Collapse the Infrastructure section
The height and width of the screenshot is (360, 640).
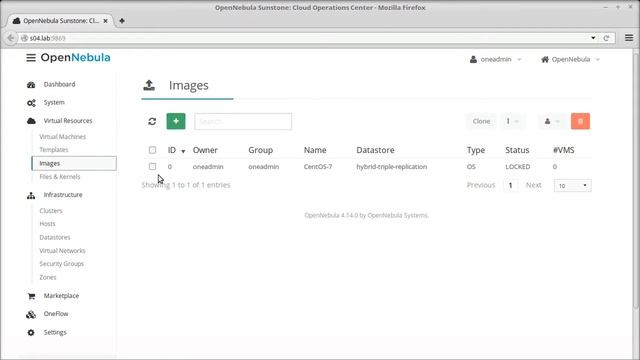(x=63, y=195)
